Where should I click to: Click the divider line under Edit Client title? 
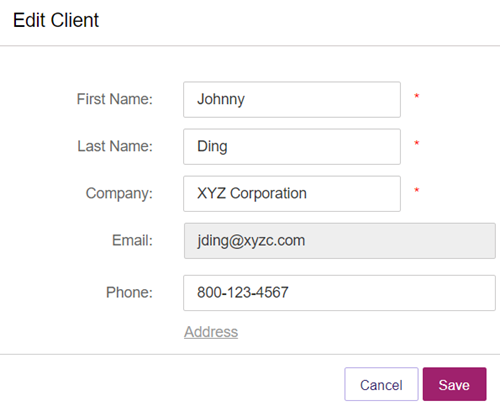(250, 45)
